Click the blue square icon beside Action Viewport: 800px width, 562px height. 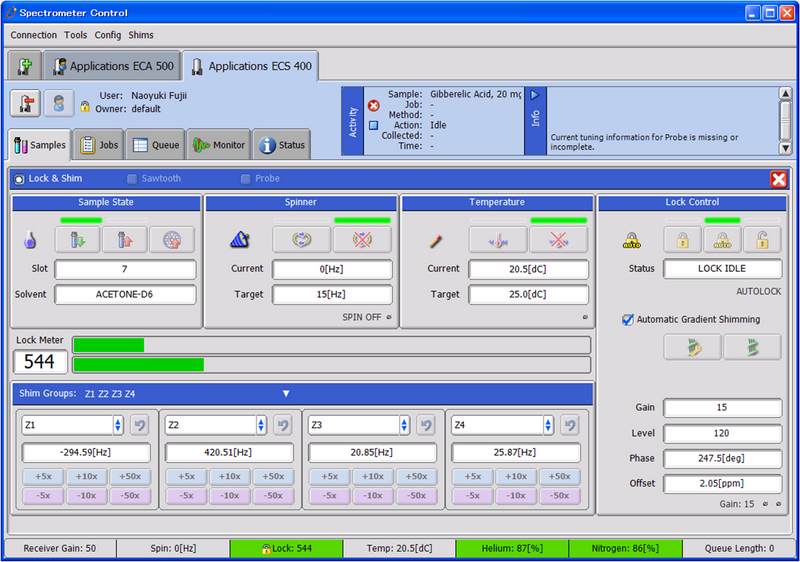(373, 125)
